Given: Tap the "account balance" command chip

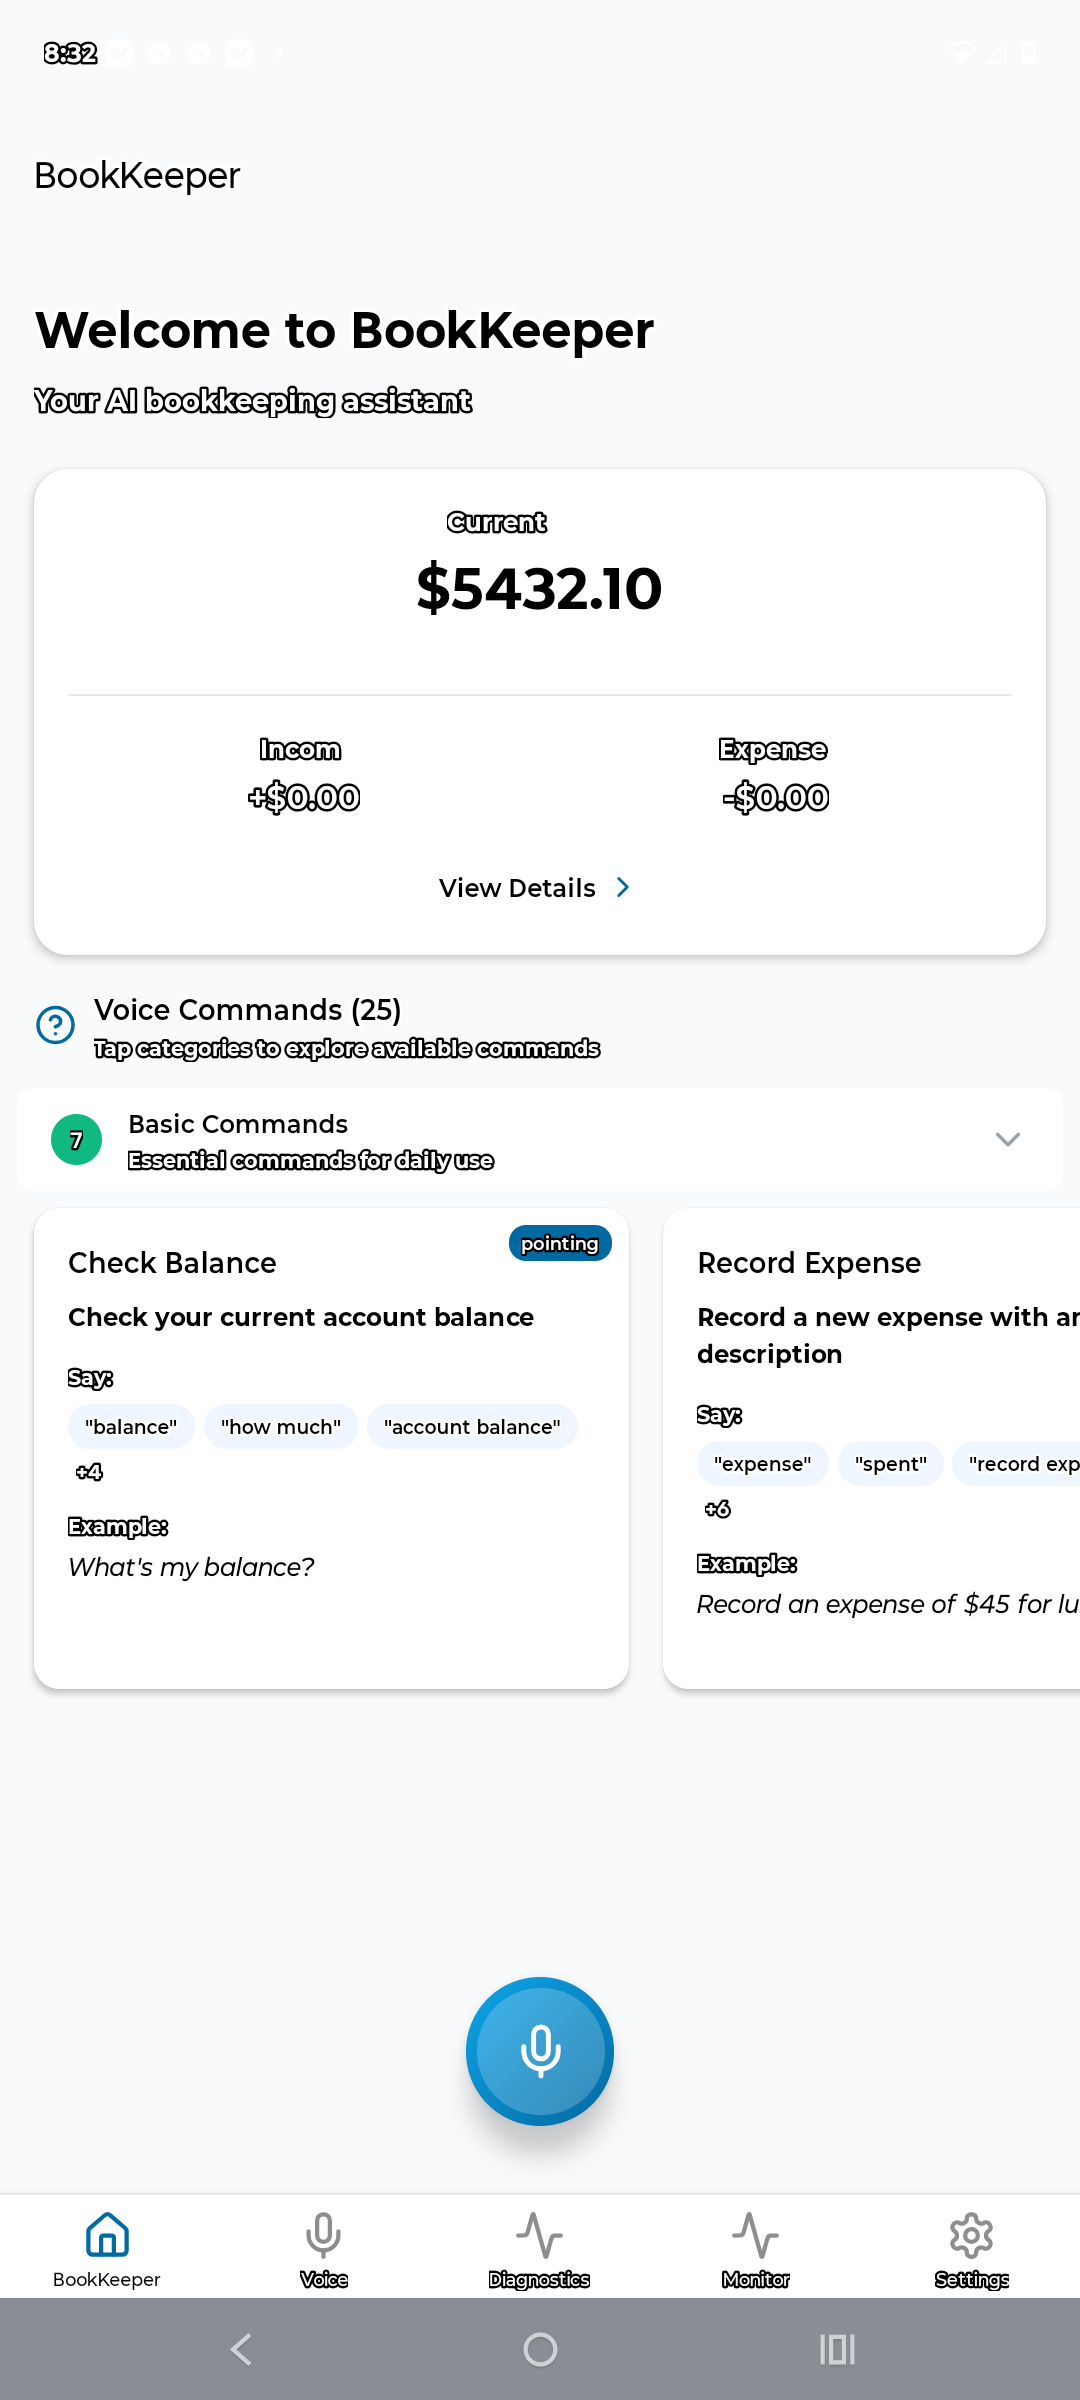Looking at the screenshot, I should click(472, 1427).
